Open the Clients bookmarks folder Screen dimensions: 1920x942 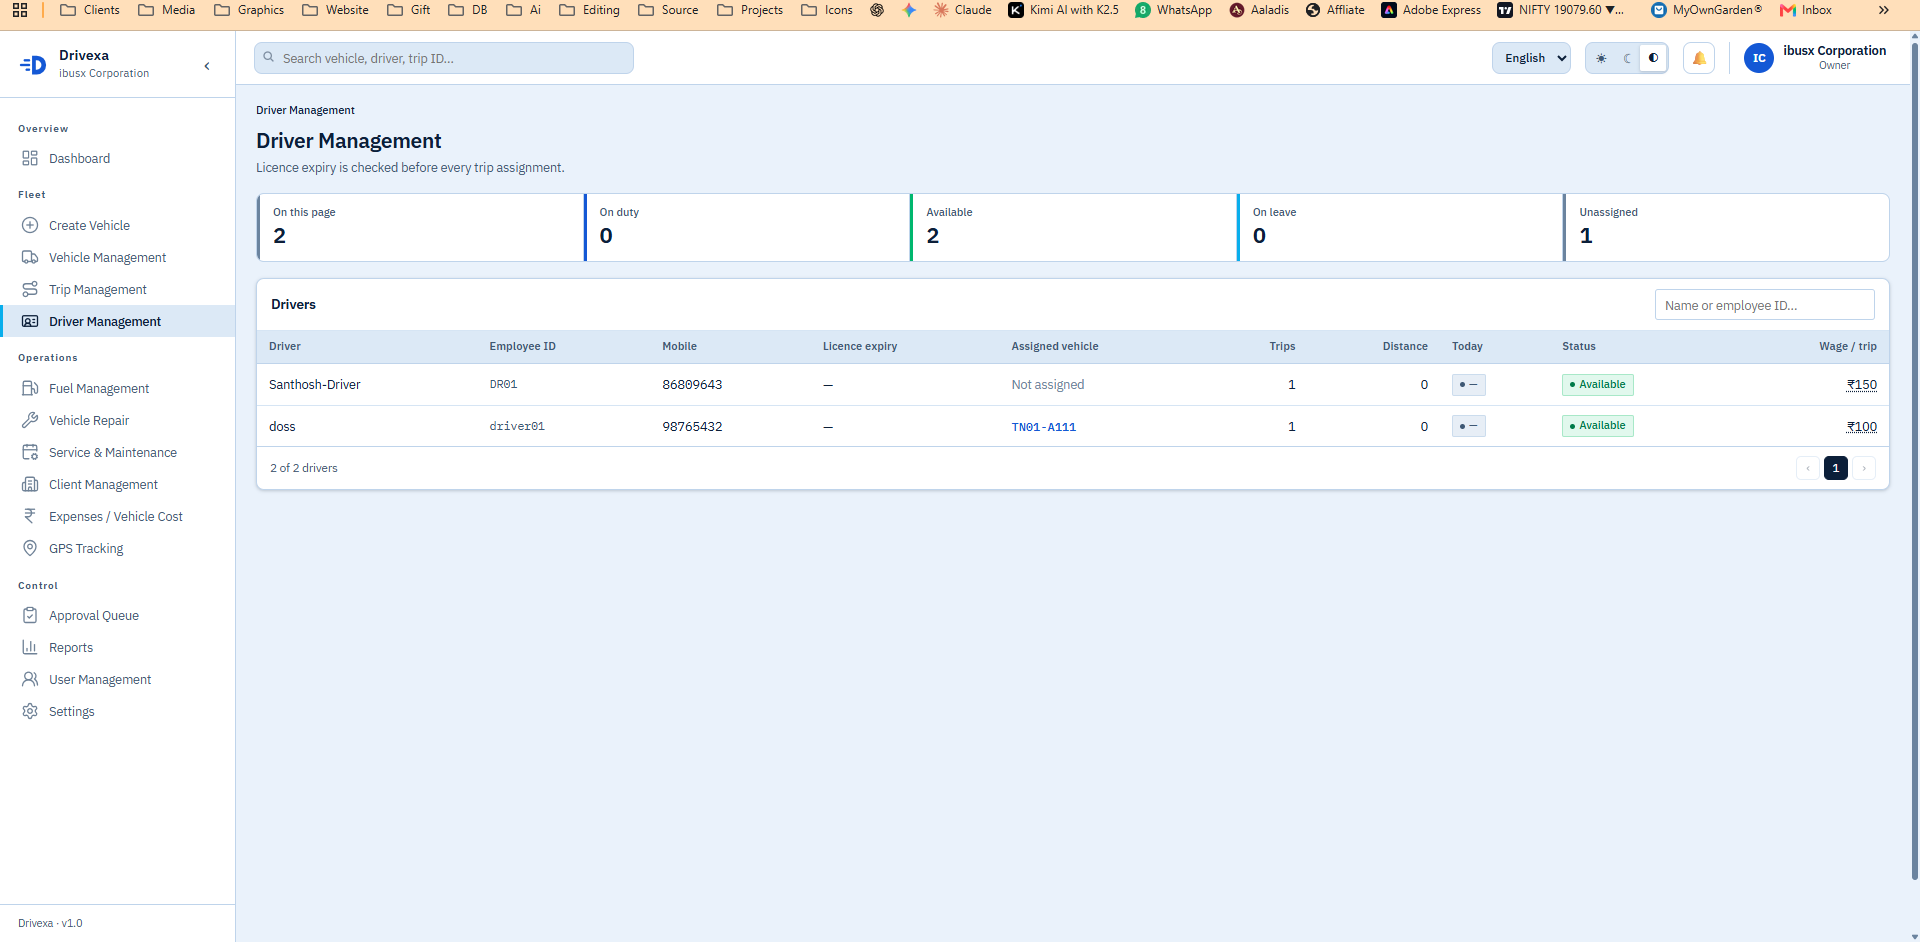pyautogui.click(x=90, y=10)
